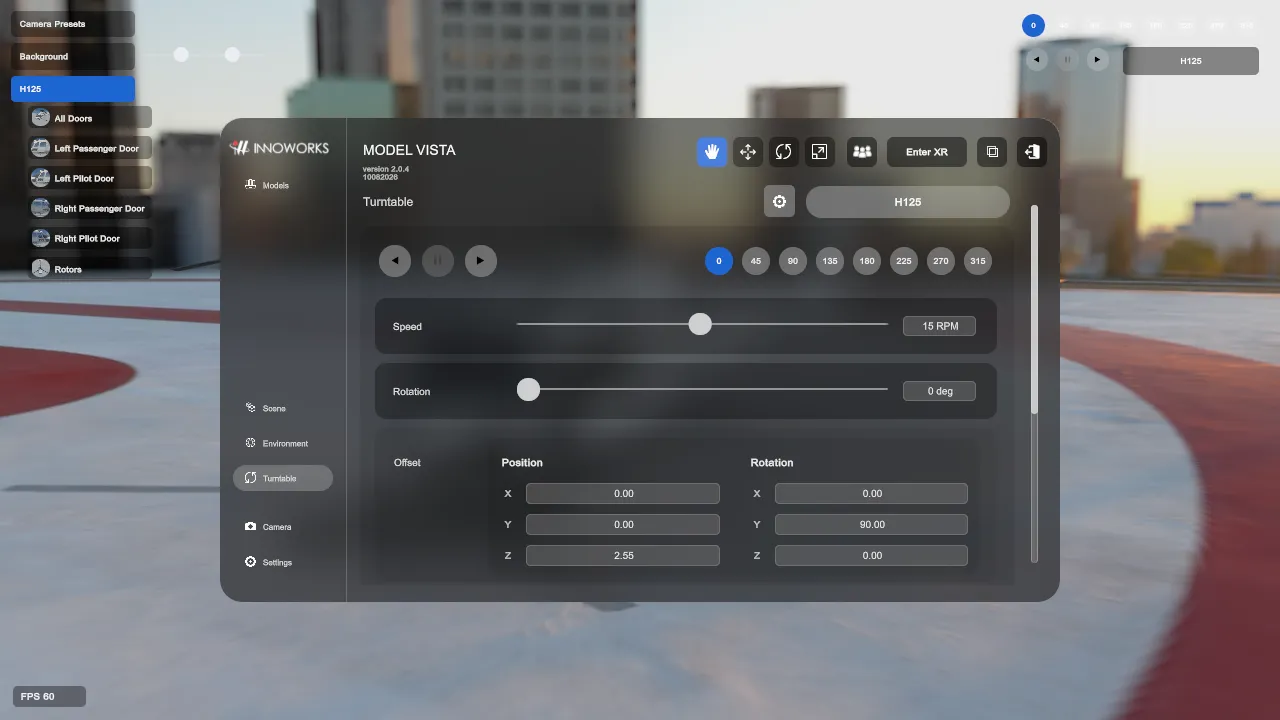The width and height of the screenshot is (1280, 720).
Task: Go to the Scene section
Action: [x=266, y=408]
